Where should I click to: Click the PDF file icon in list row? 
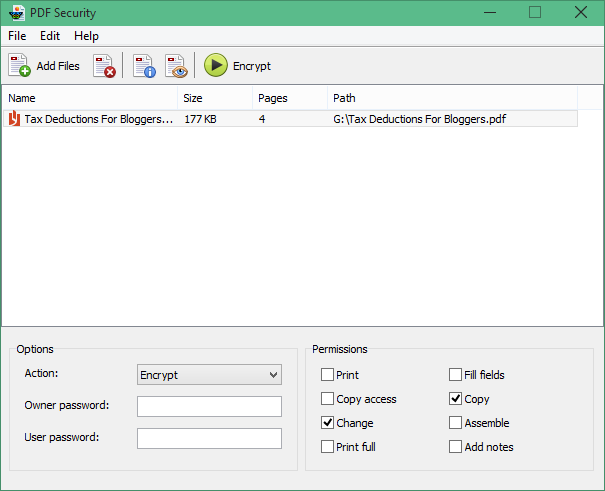point(14,119)
